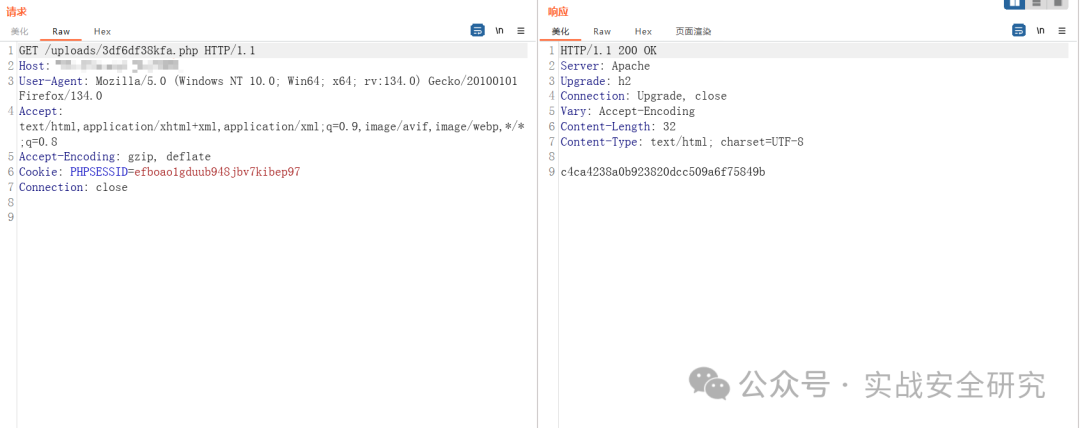Click empty line 9 in request editor
Image resolution: width=1080 pixels, height=428 pixels.
point(272,218)
